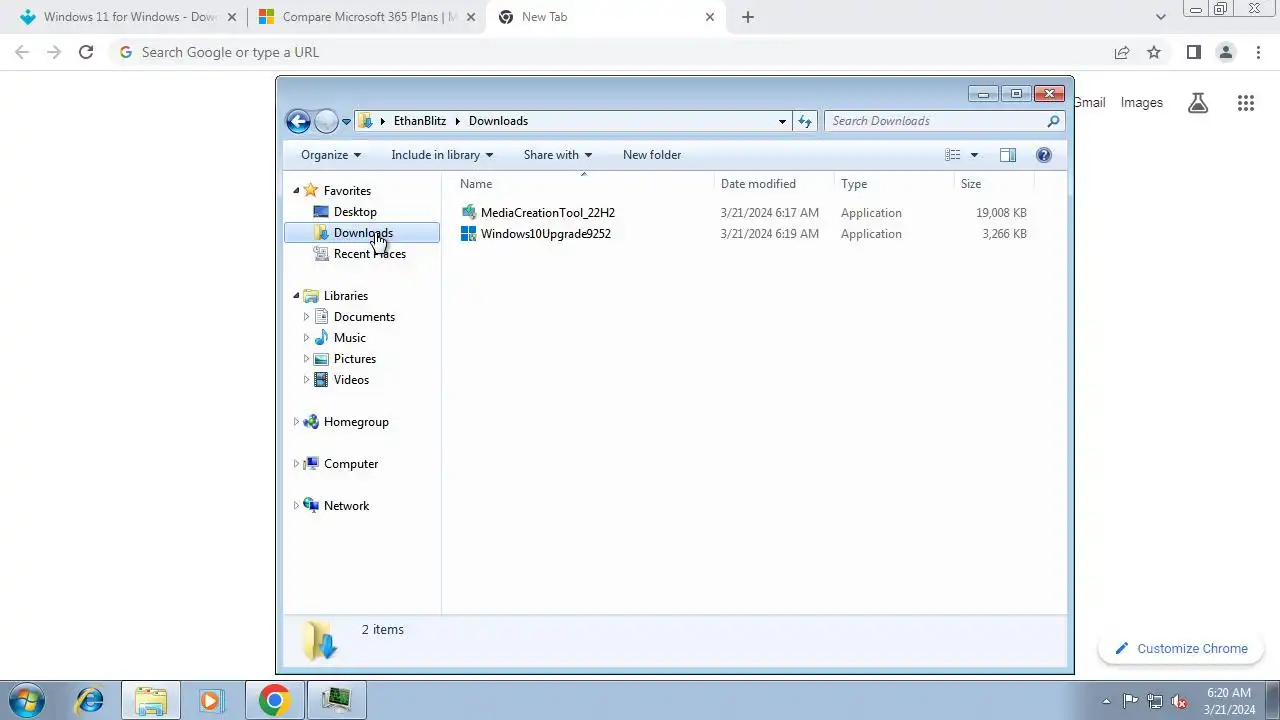Select the Documents library
Image resolution: width=1280 pixels, height=720 pixels.
pos(364,317)
